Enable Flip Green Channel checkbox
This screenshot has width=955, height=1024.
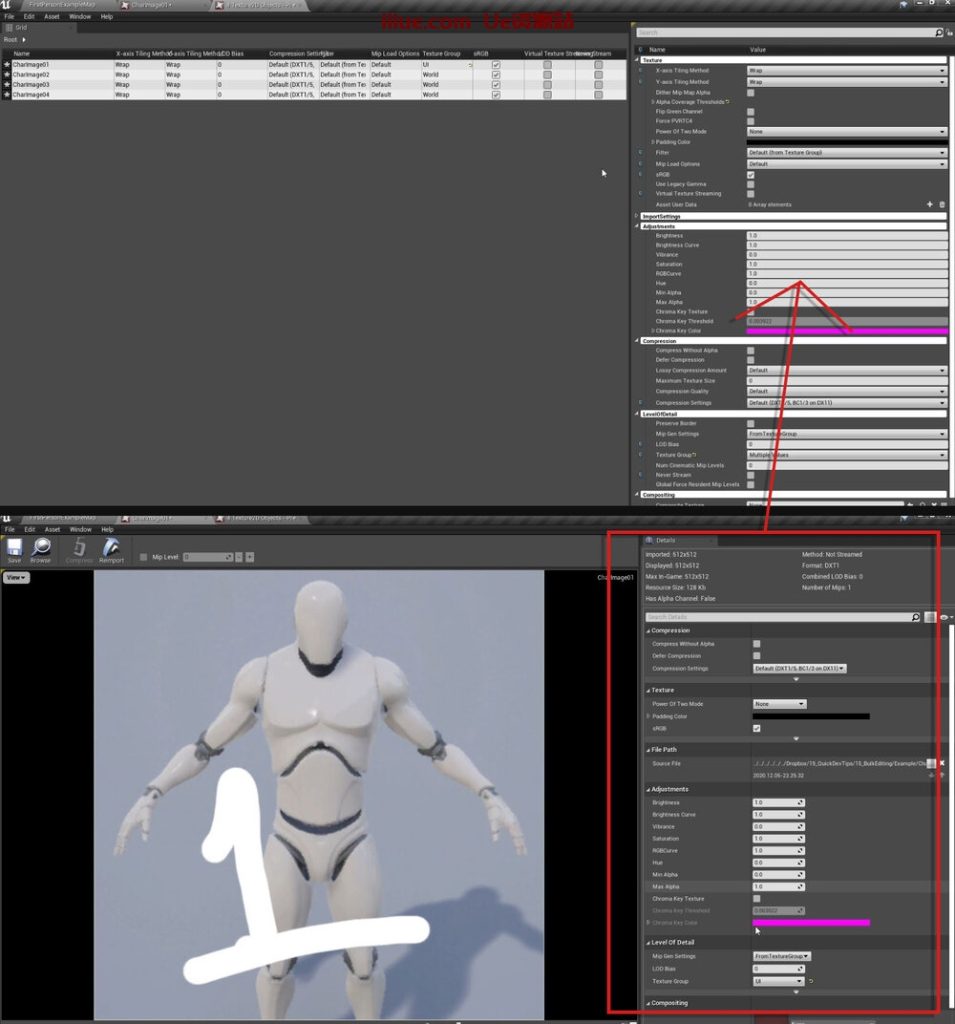tap(751, 112)
